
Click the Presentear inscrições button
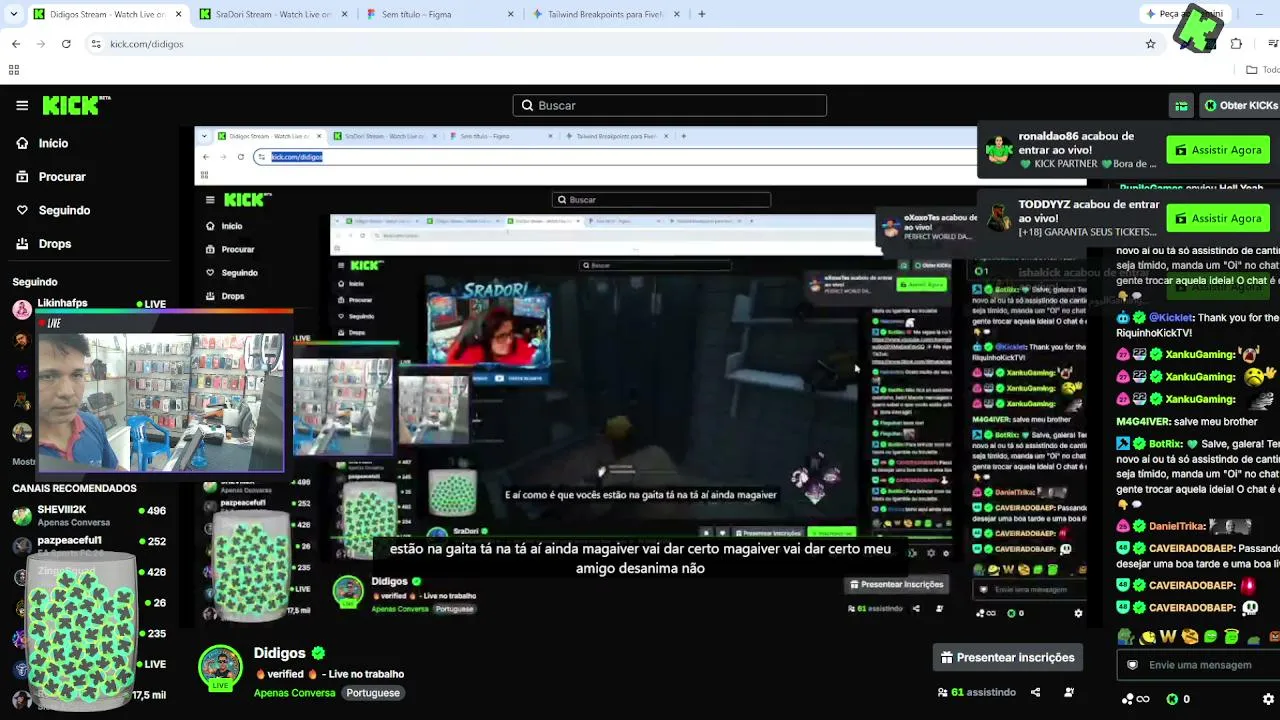[x=1008, y=658]
